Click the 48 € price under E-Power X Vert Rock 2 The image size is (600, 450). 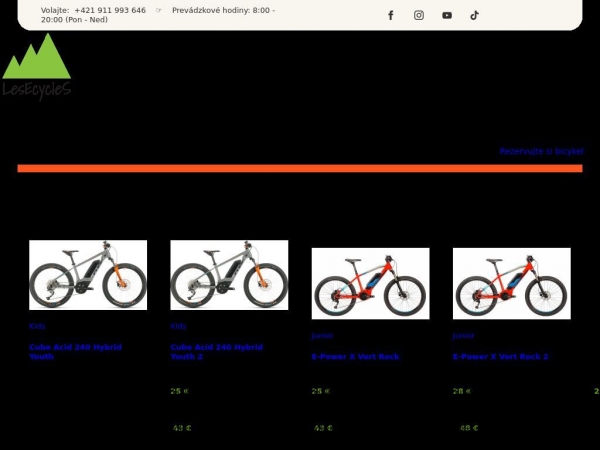pyautogui.click(x=469, y=428)
